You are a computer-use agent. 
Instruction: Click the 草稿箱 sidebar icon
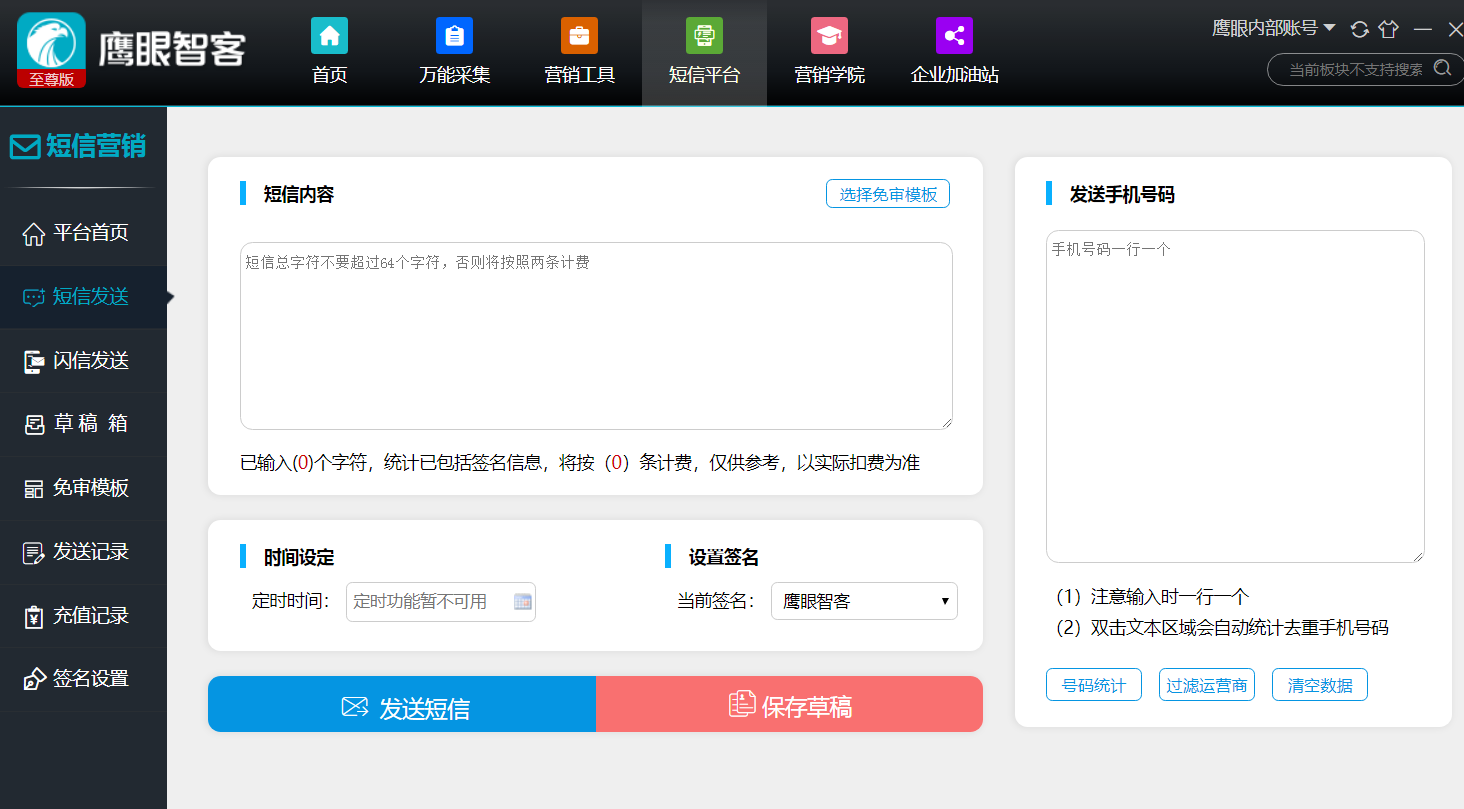coord(34,425)
